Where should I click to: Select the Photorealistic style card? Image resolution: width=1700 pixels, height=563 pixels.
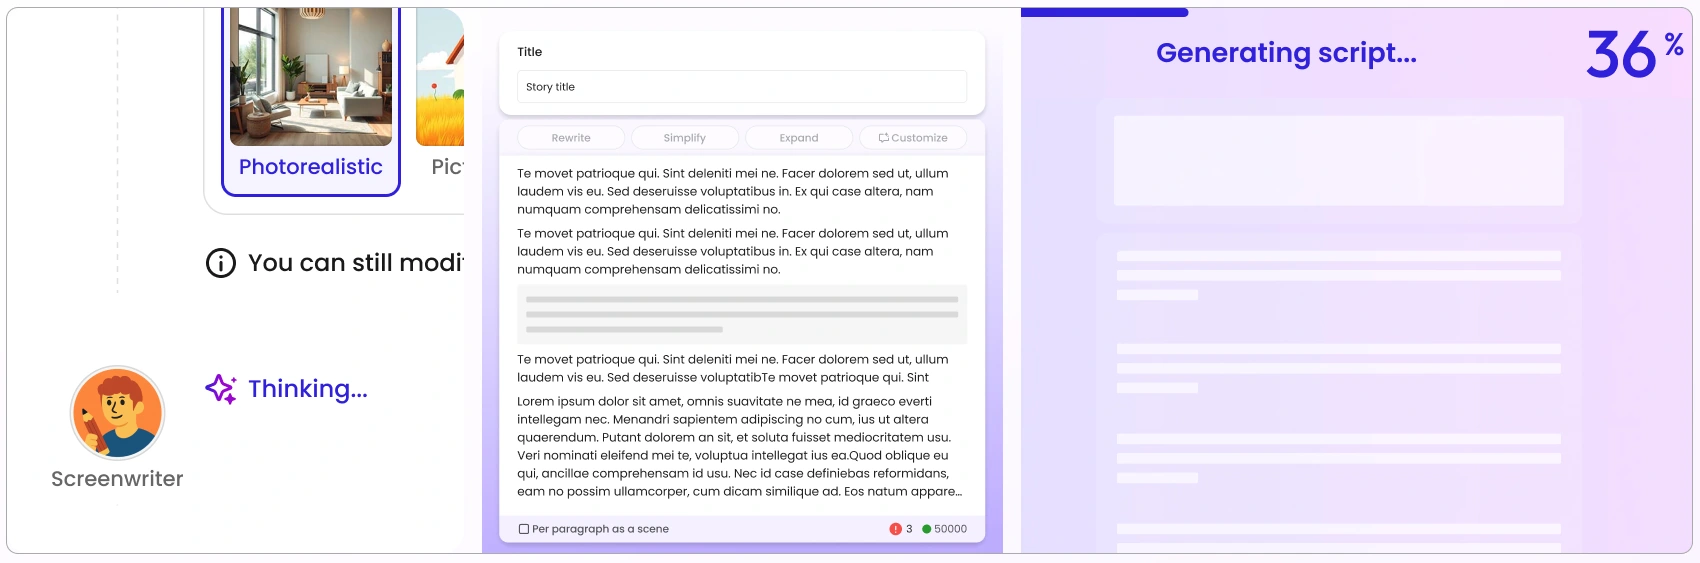(x=311, y=100)
